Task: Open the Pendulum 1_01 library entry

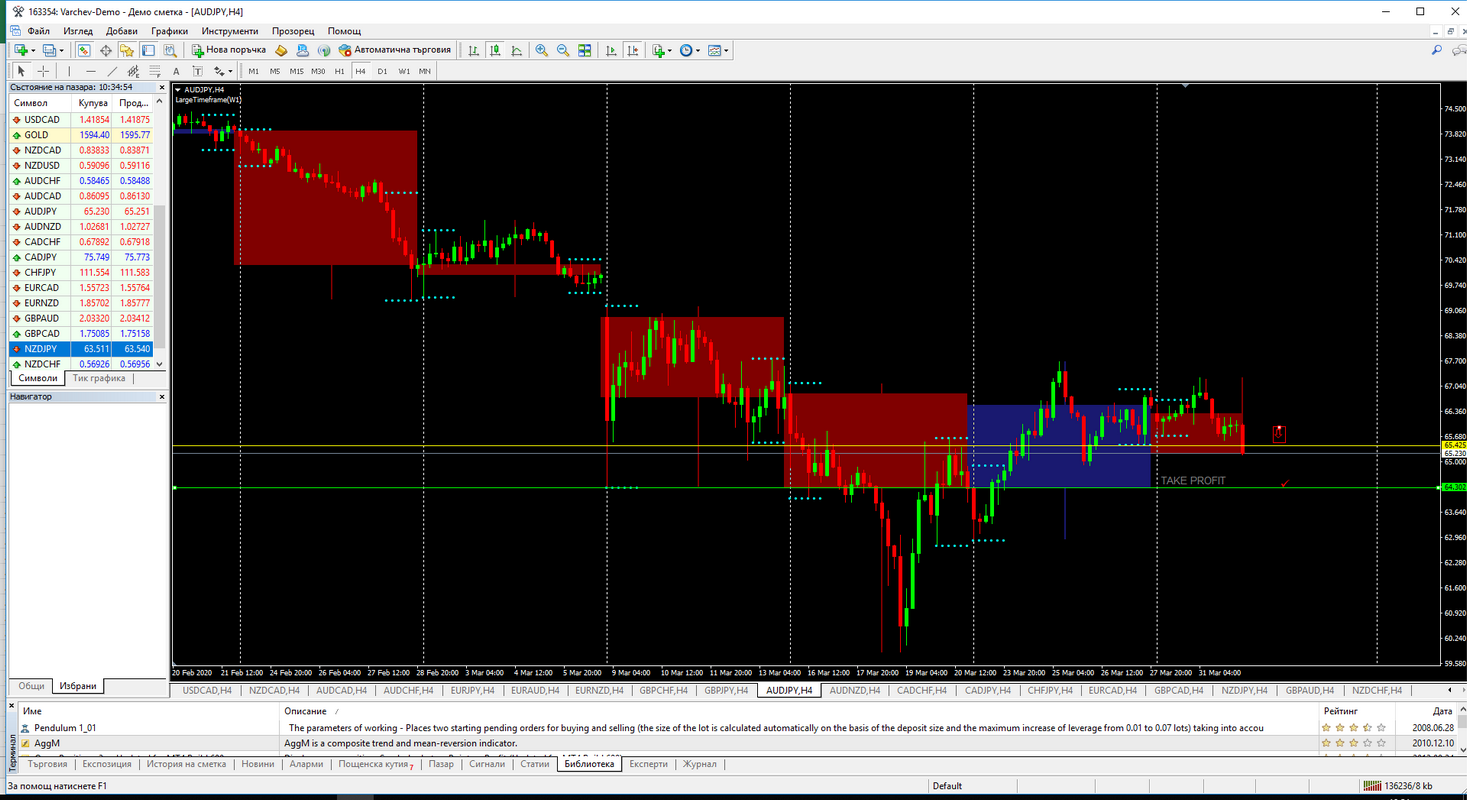Action: tap(65, 728)
